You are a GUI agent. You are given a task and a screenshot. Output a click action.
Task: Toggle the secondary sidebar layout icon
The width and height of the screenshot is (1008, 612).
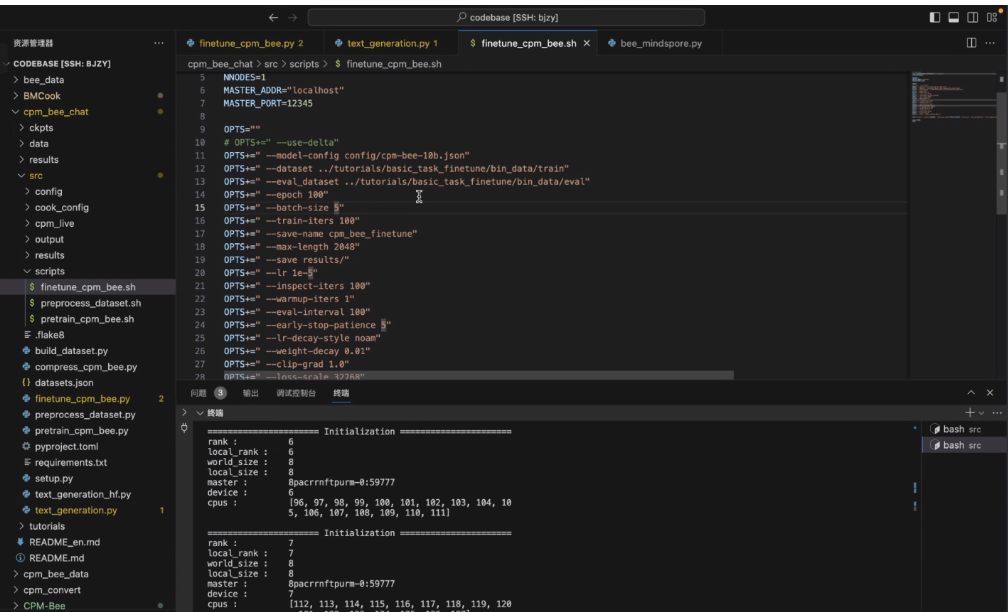pyautogui.click(x=971, y=17)
